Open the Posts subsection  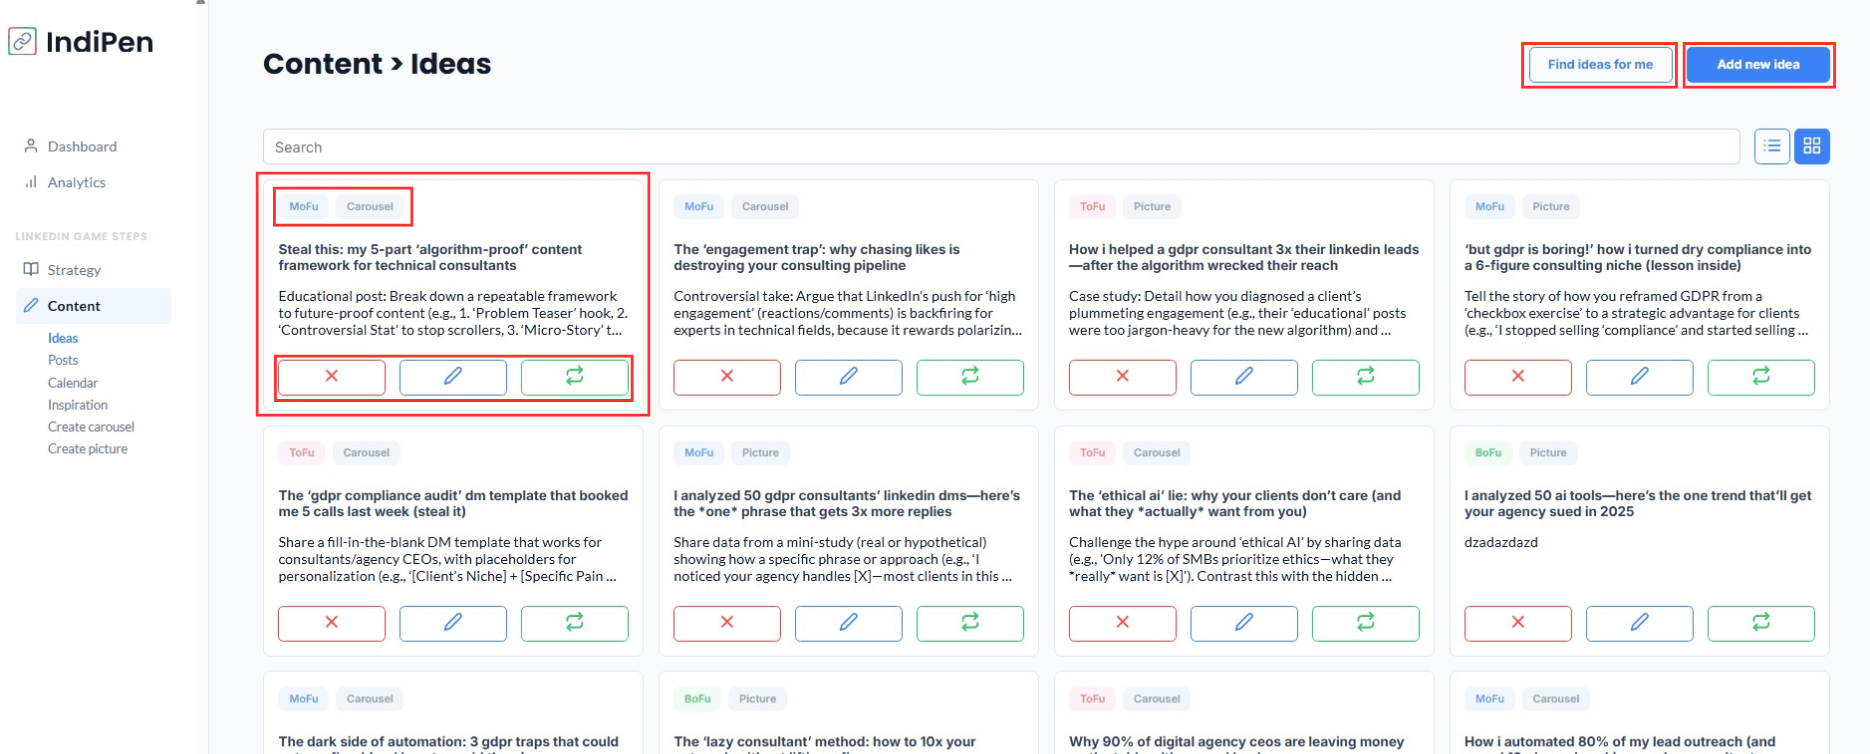click(63, 360)
